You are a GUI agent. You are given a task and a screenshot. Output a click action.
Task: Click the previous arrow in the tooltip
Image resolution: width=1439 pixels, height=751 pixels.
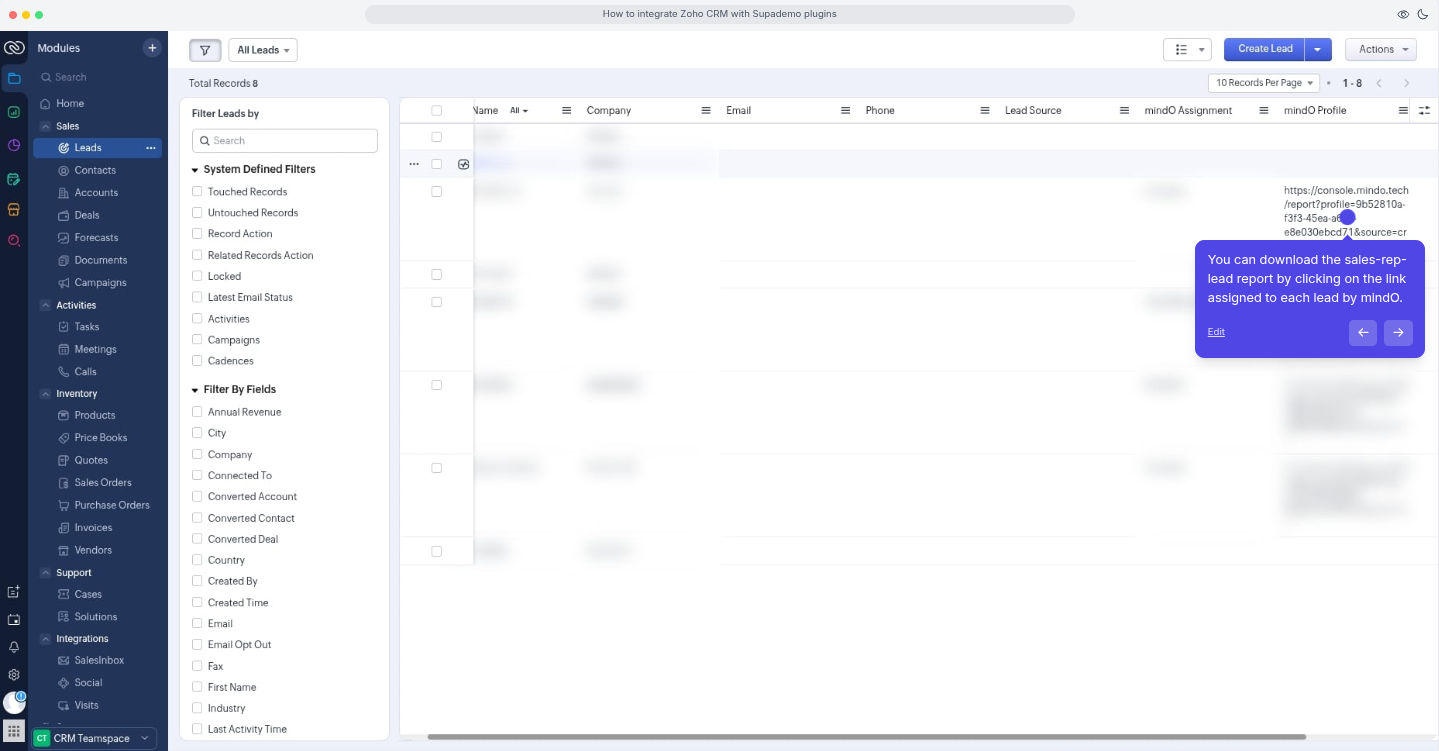click(x=1362, y=333)
